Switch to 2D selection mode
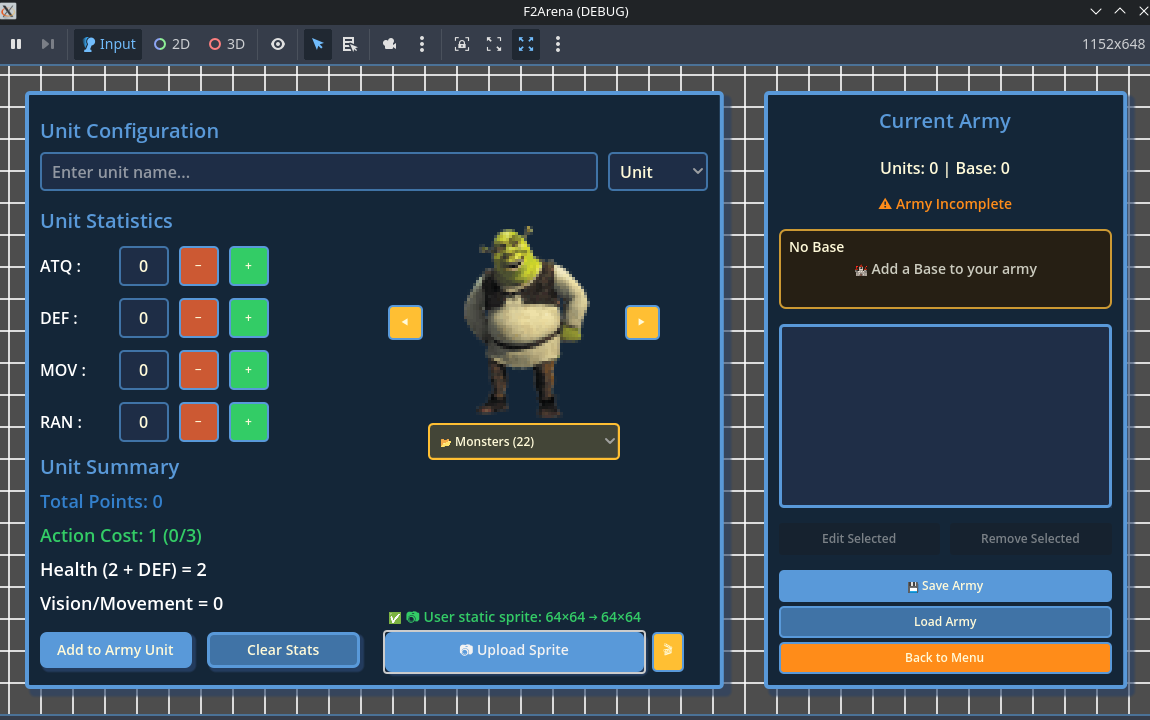The width and height of the screenshot is (1150, 720). [172, 44]
